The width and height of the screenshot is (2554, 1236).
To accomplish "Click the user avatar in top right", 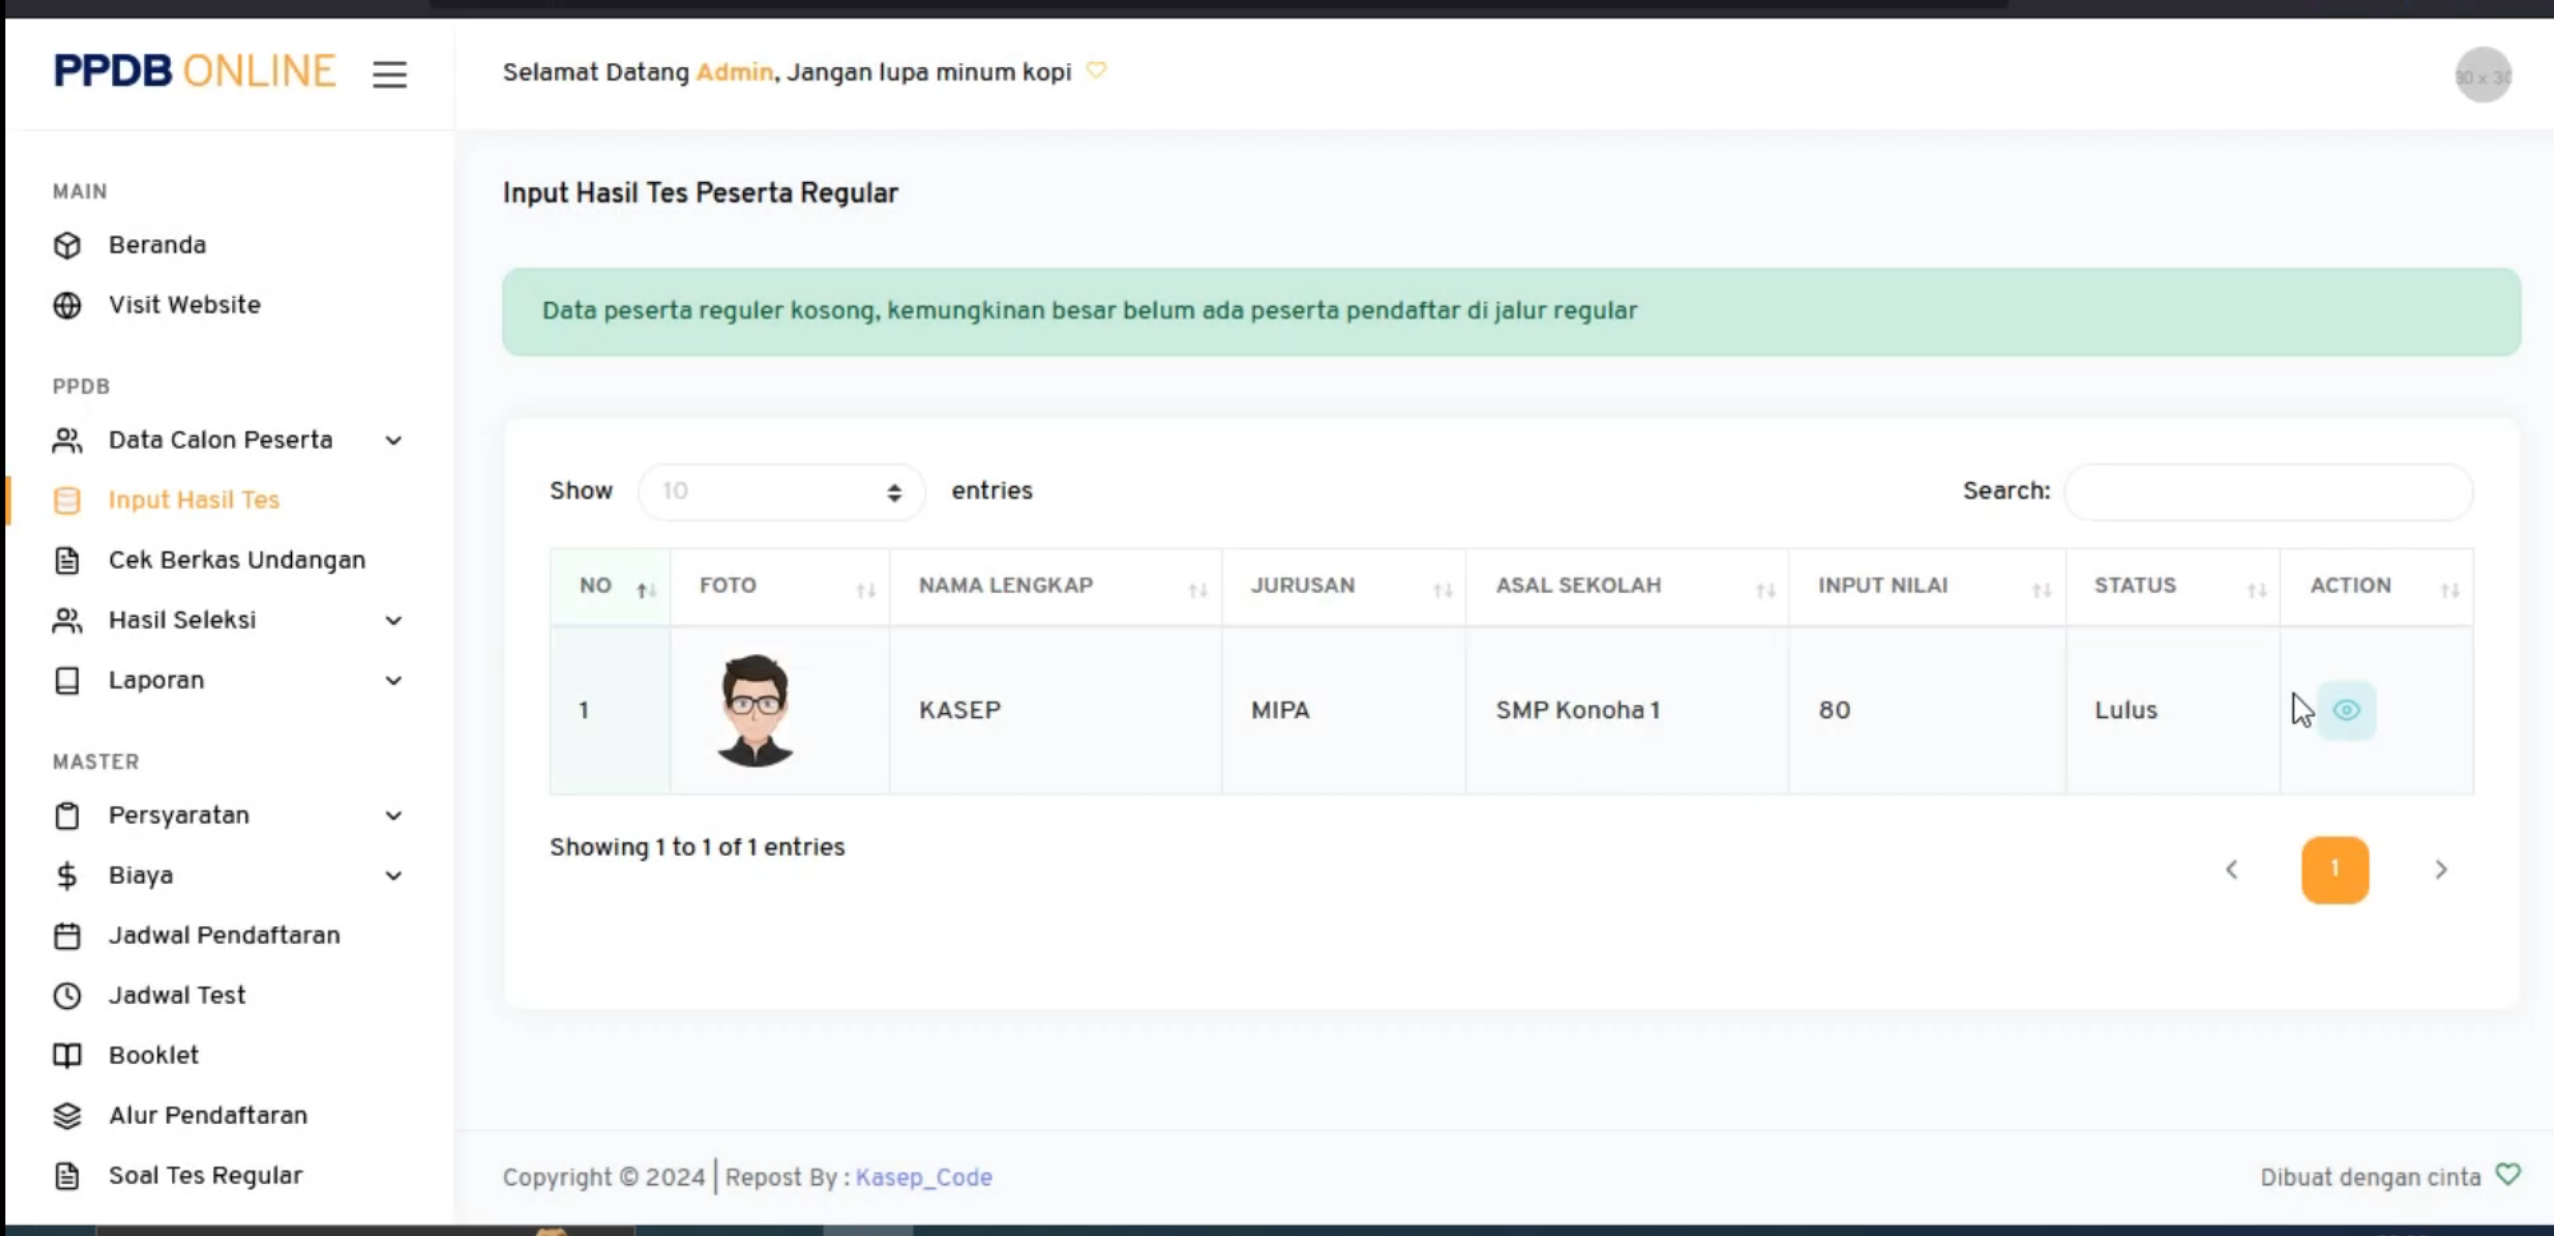I will (2483, 75).
